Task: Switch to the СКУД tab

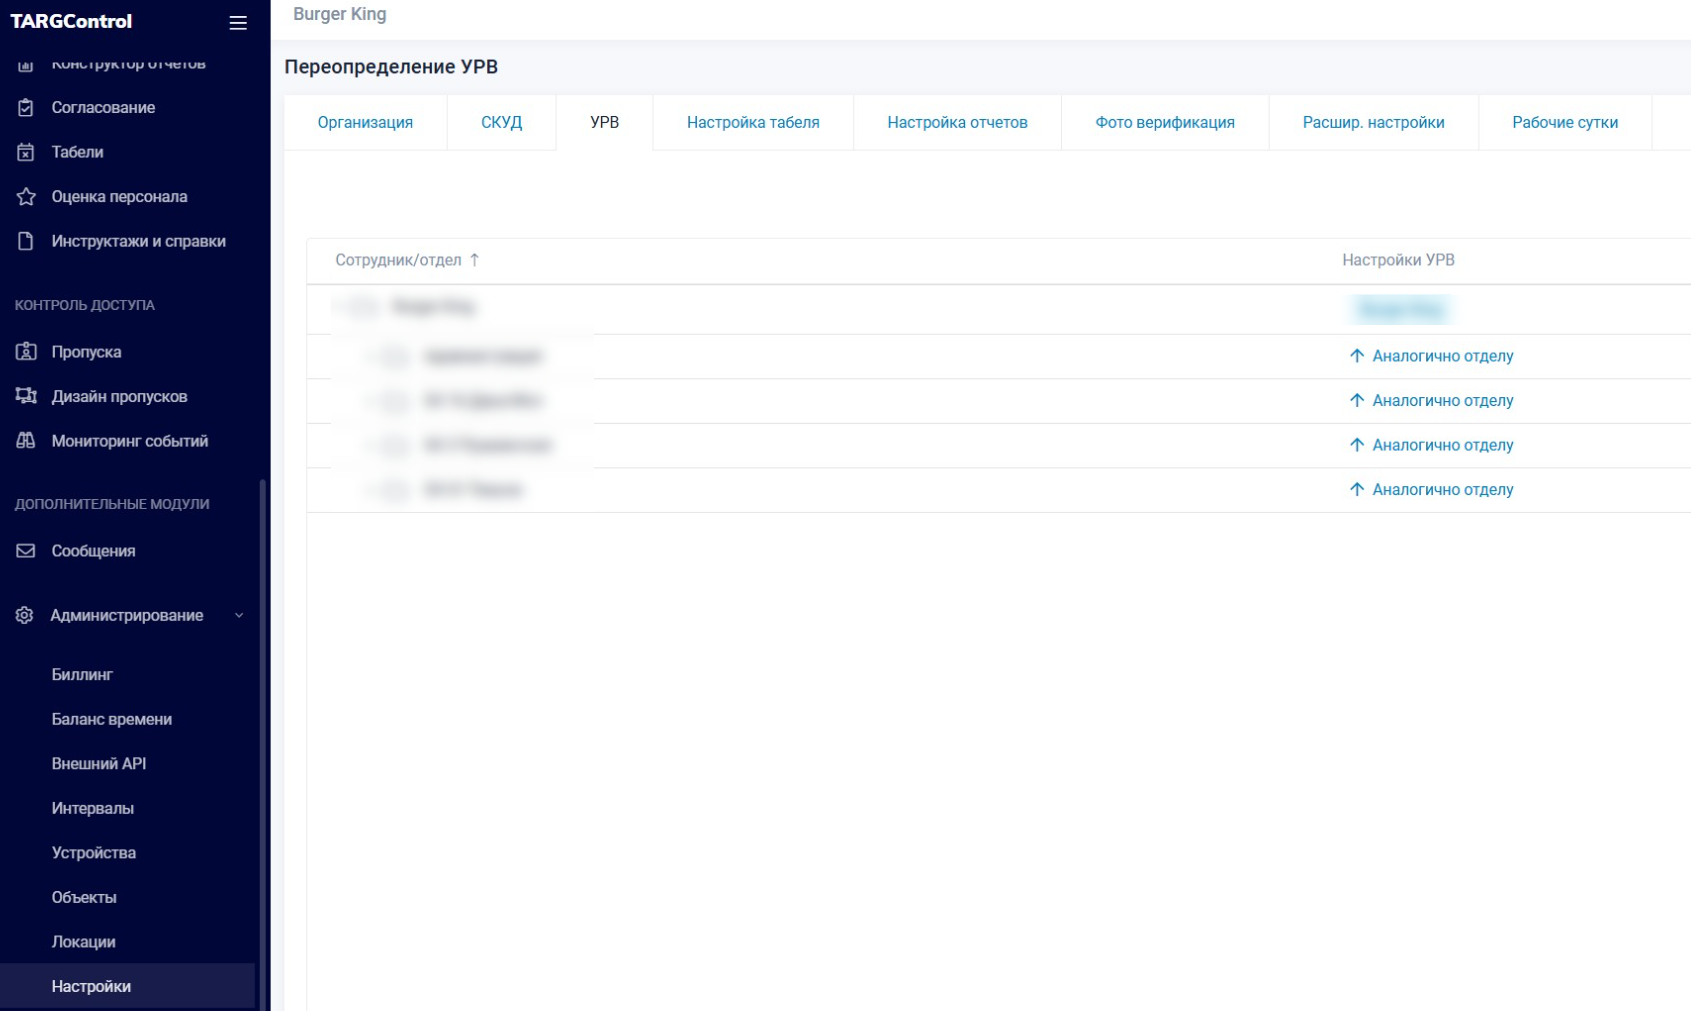Action: click(x=501, y=122)
